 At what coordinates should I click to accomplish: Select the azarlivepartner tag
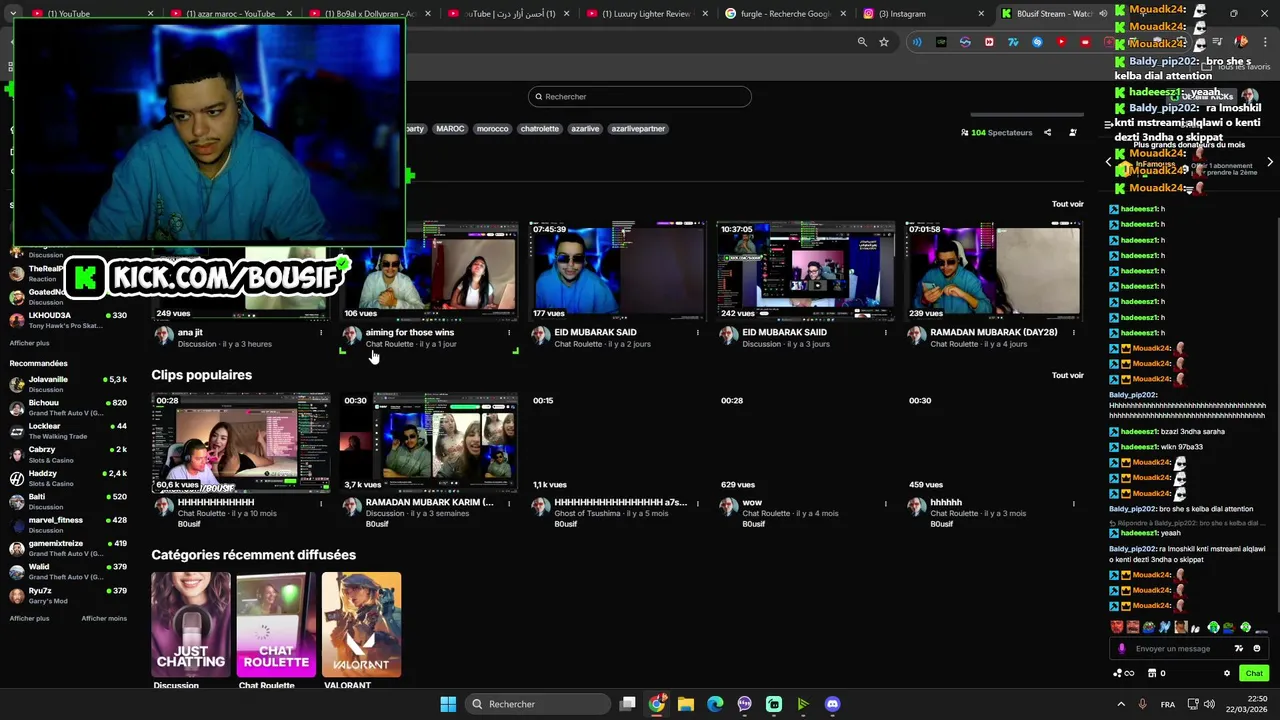(x=638, y=129)
